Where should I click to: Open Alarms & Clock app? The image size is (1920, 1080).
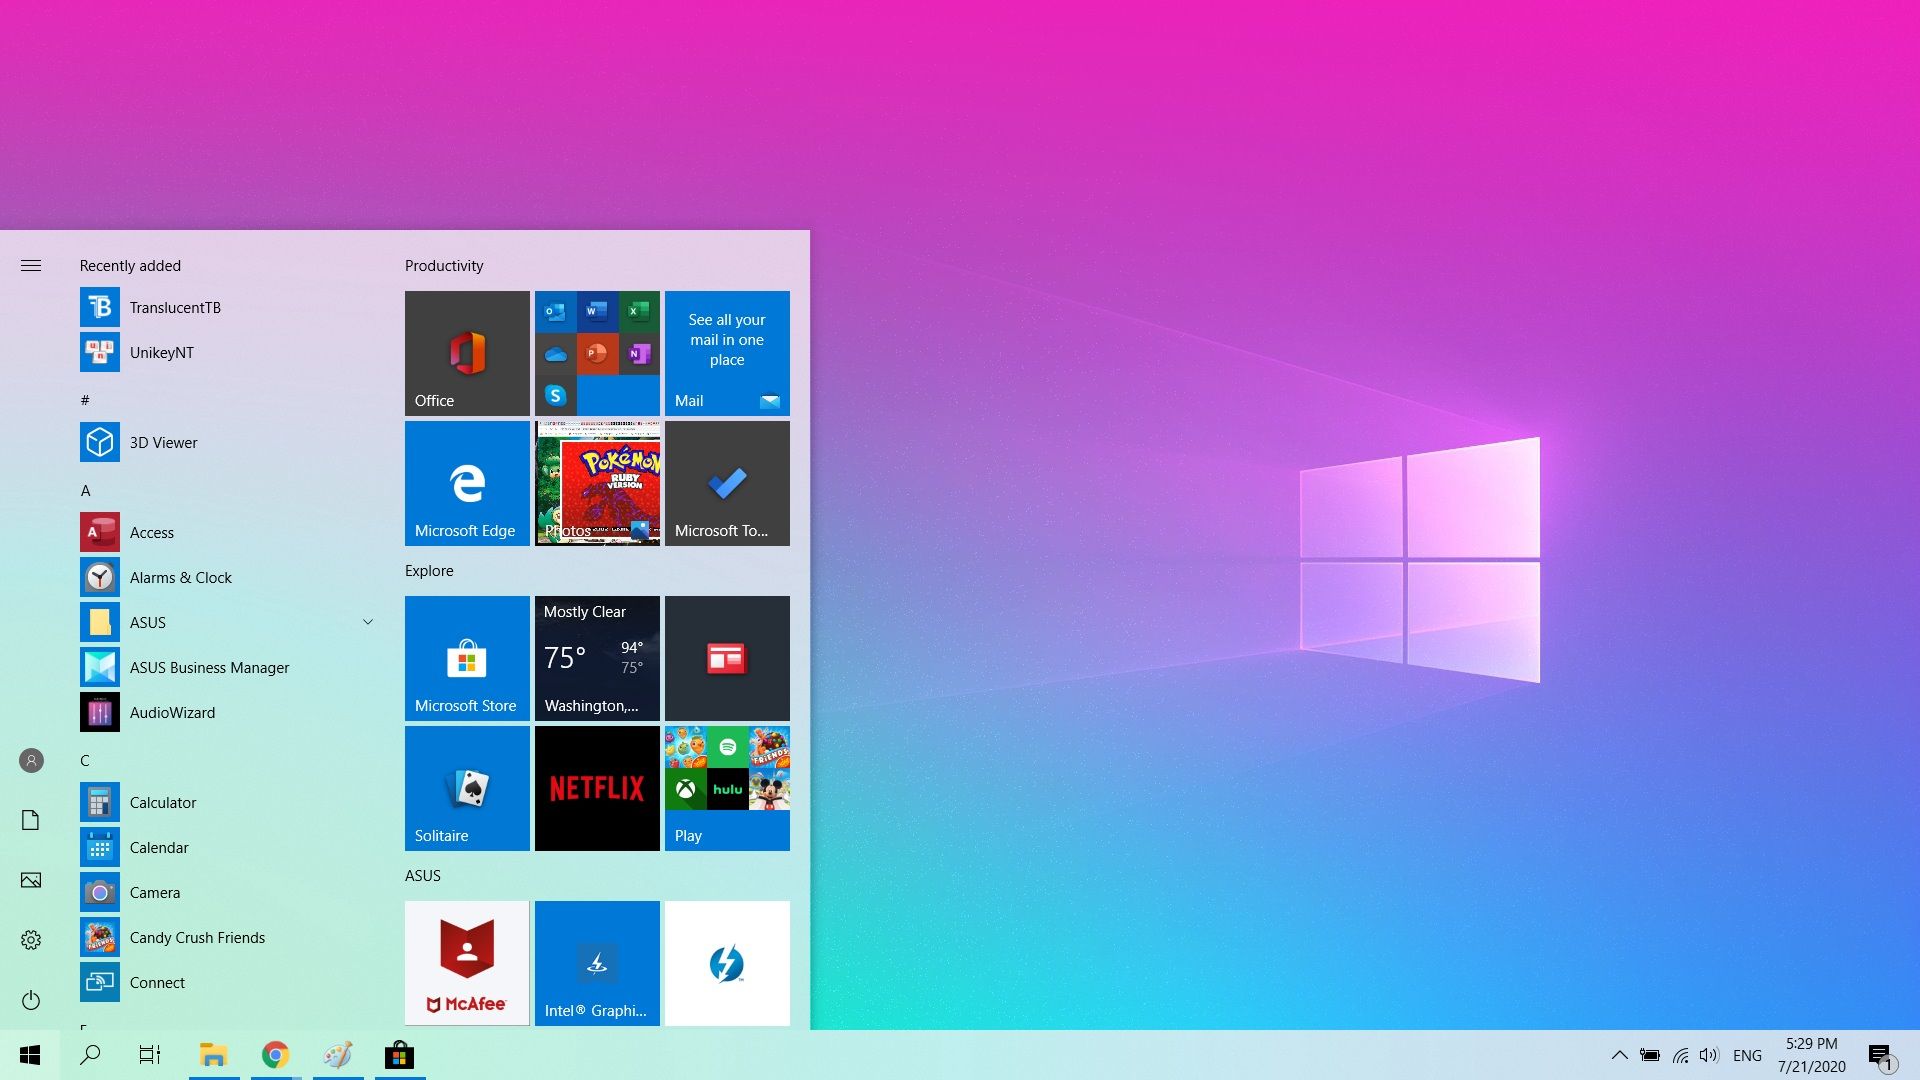(x=230, y=577)
